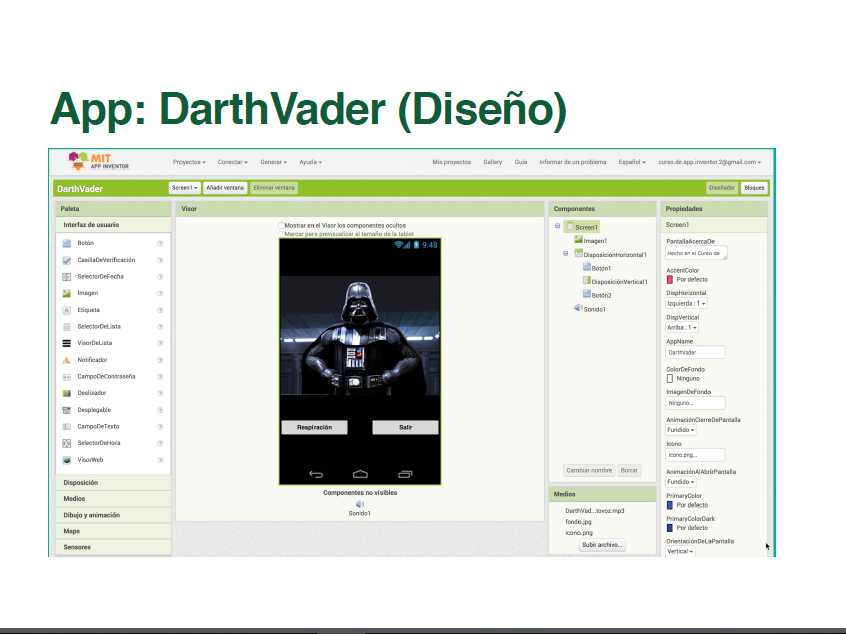Viewport: 846px width, 634px height.
Task: Open the Proyectos menu
Action: pyautogui.click(x=189, y=162)
